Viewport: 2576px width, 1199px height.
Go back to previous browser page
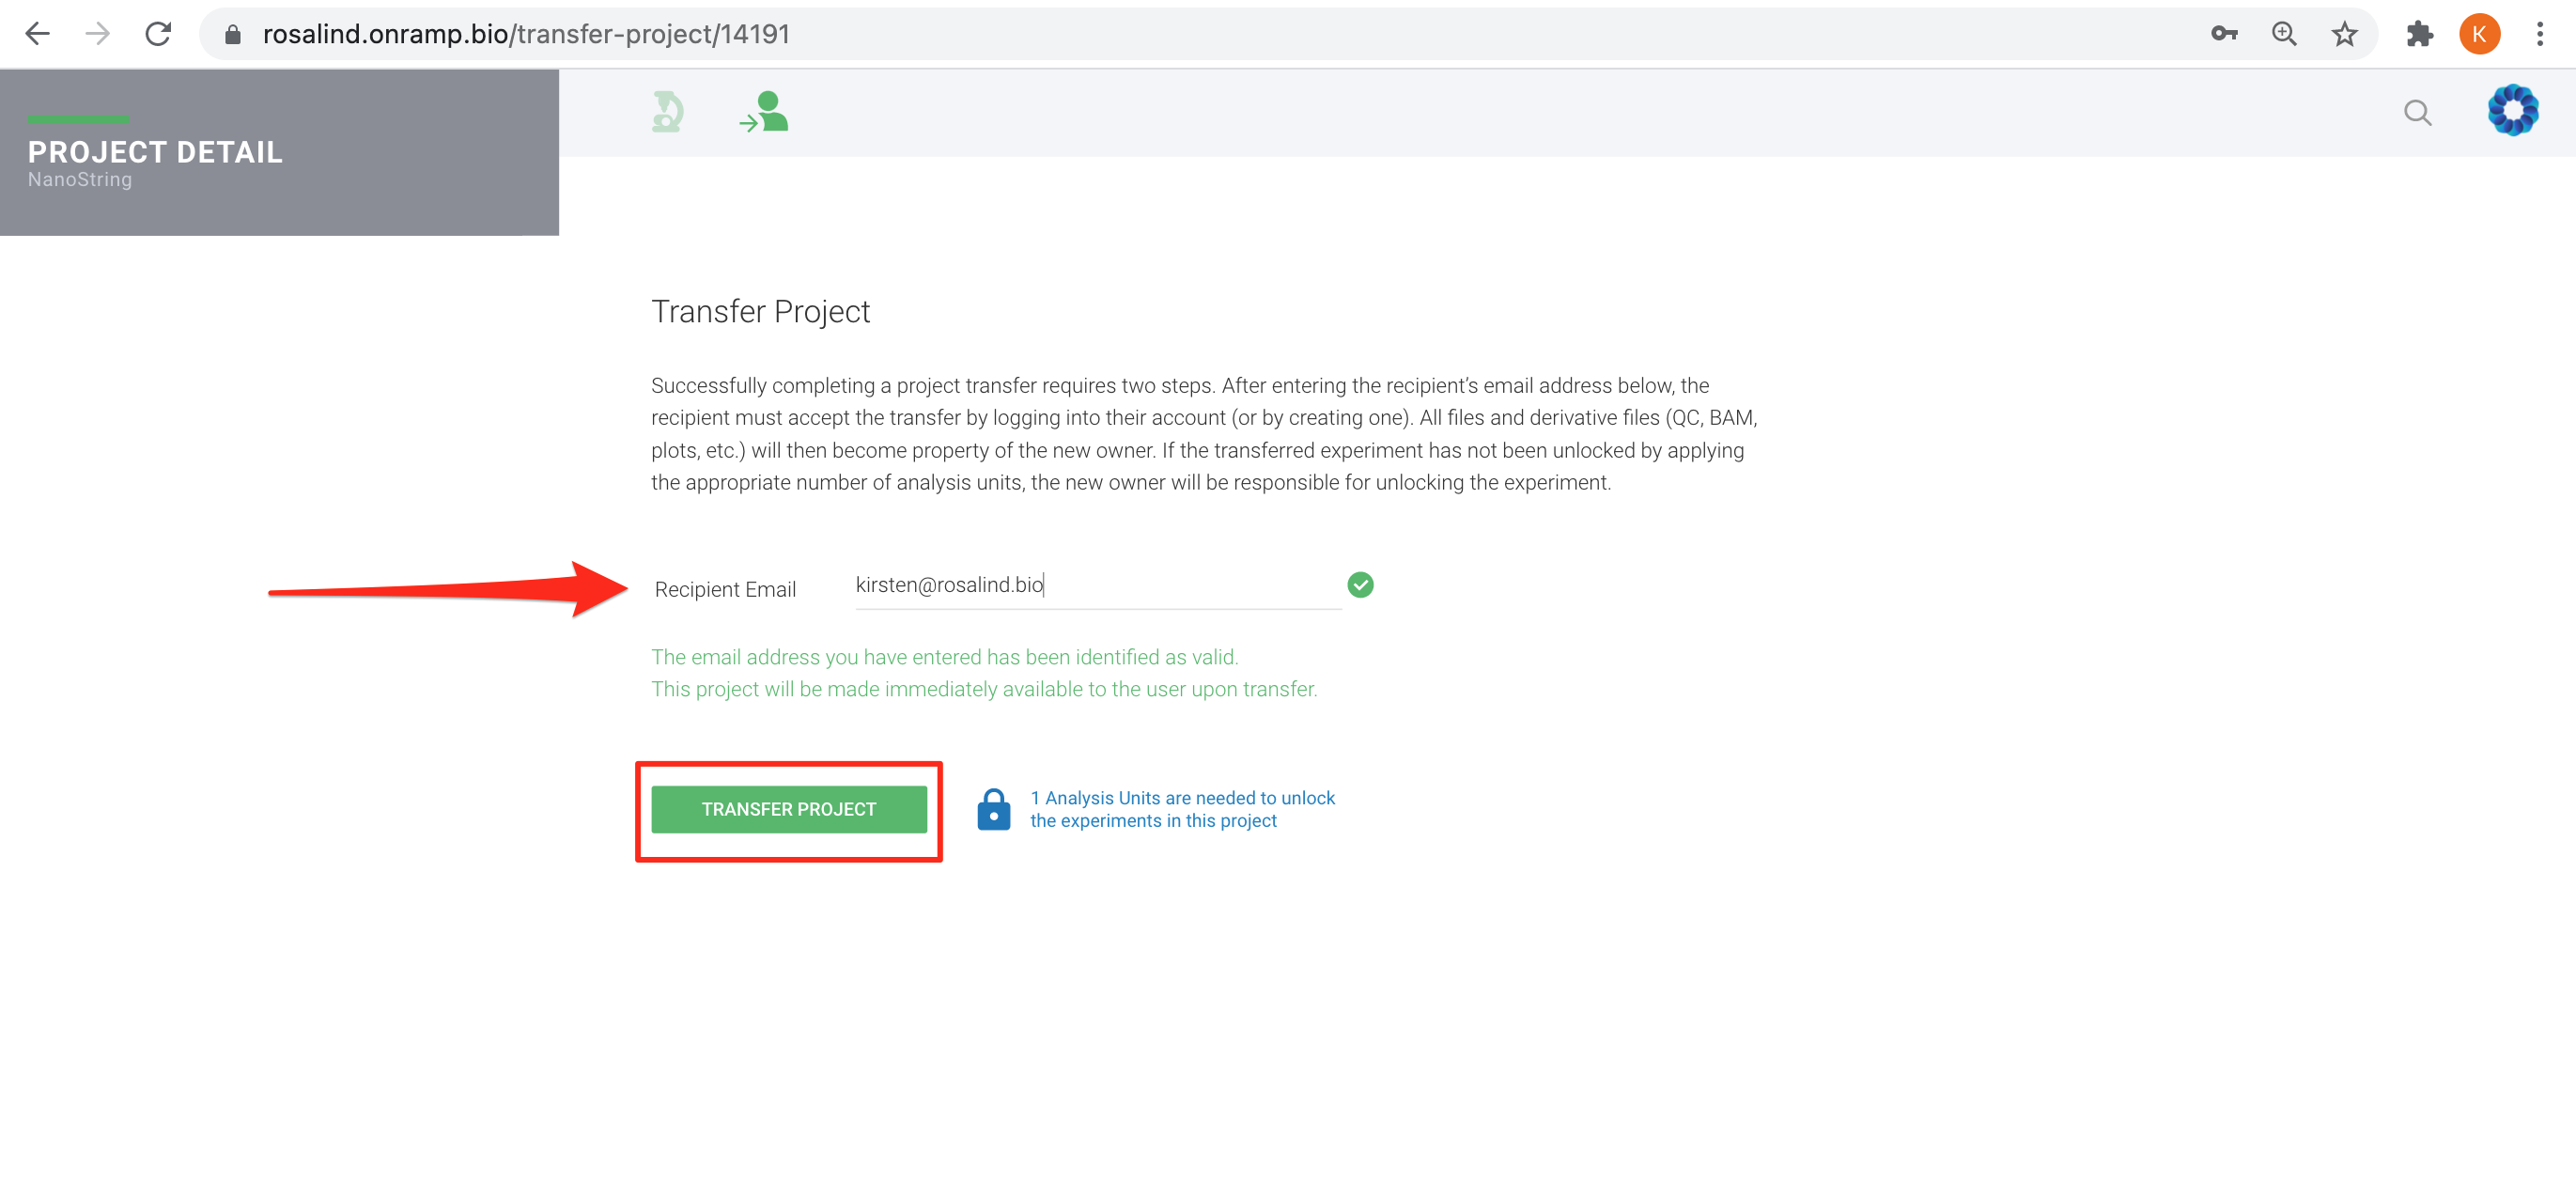(37, 34)
